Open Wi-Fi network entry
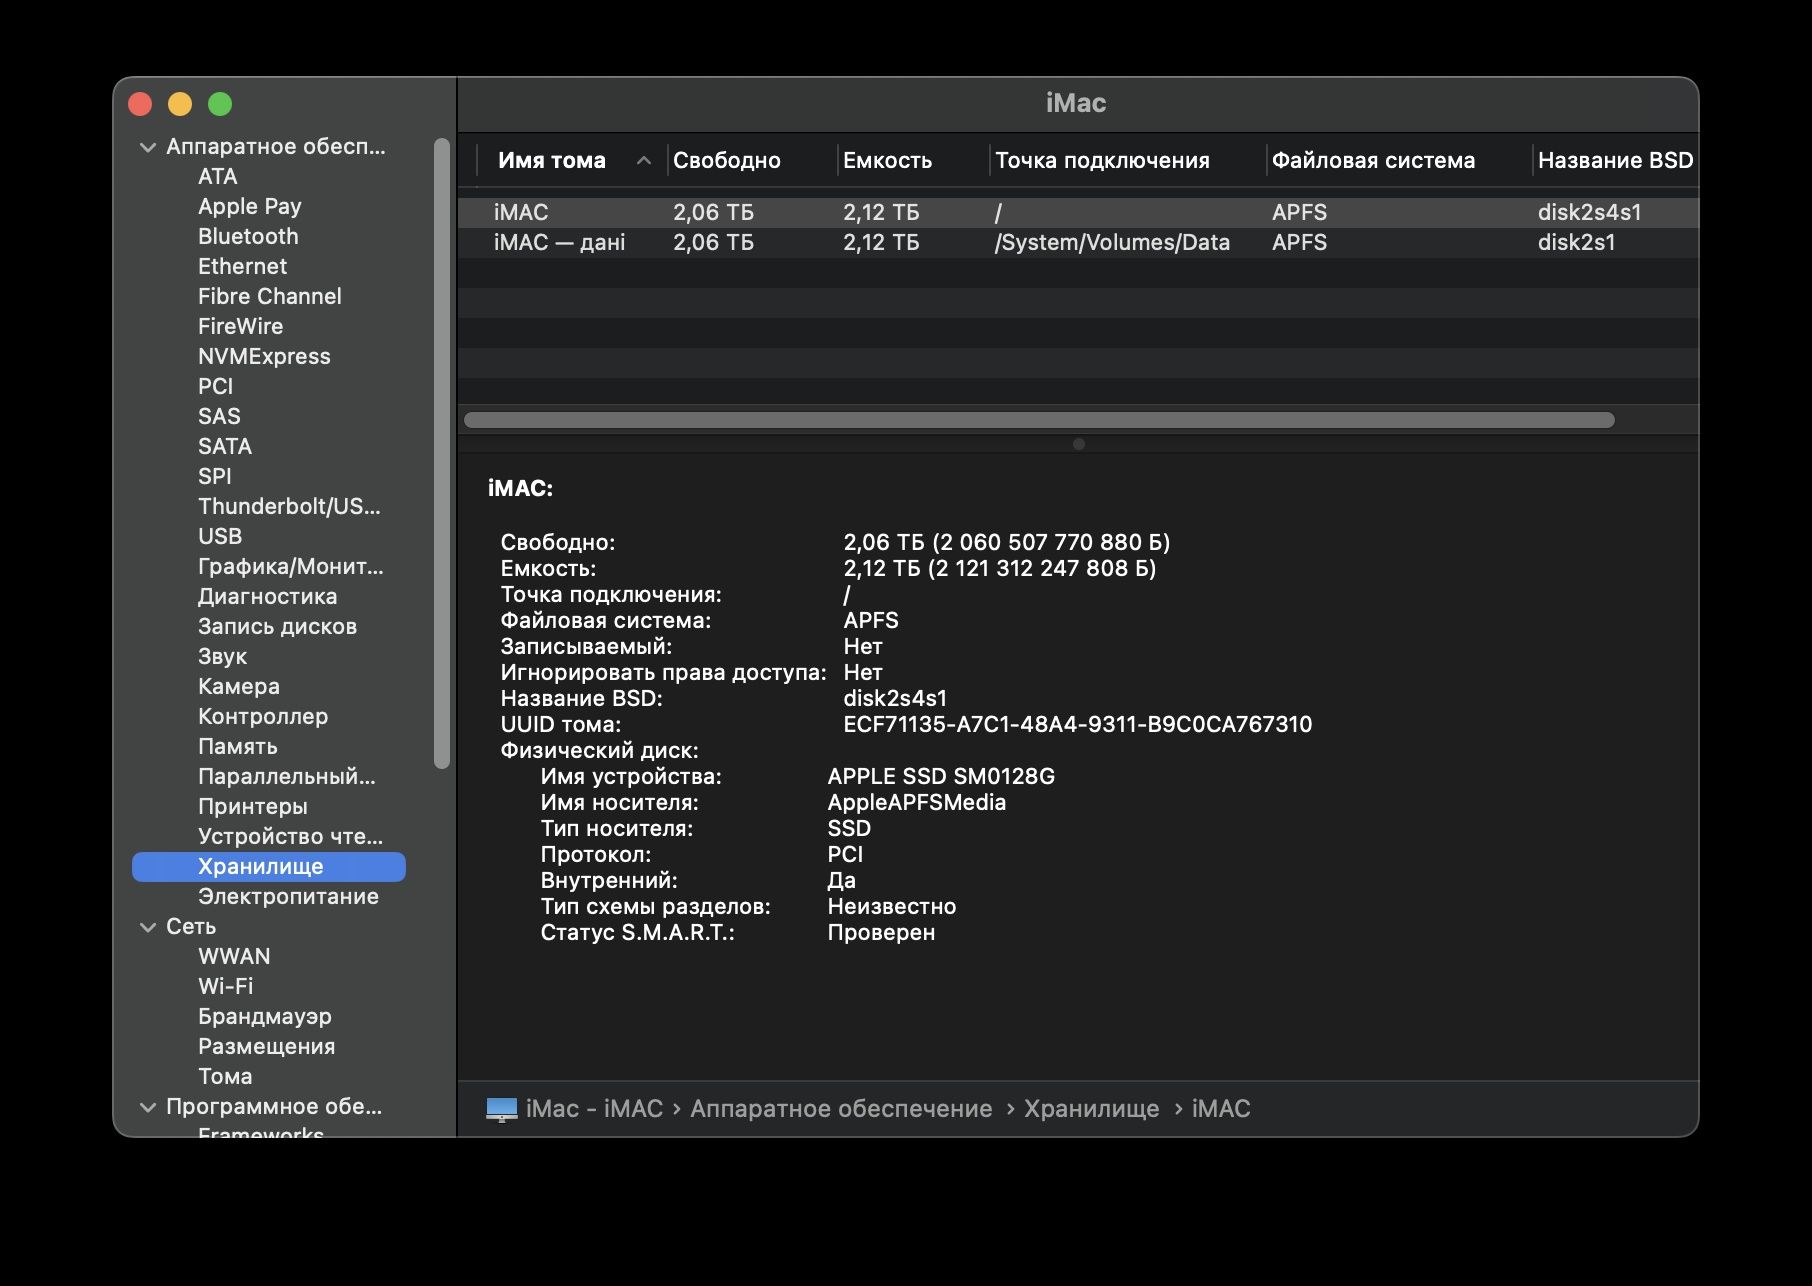The width and height of the screenshot is (1812, 1286). (226, 987)
